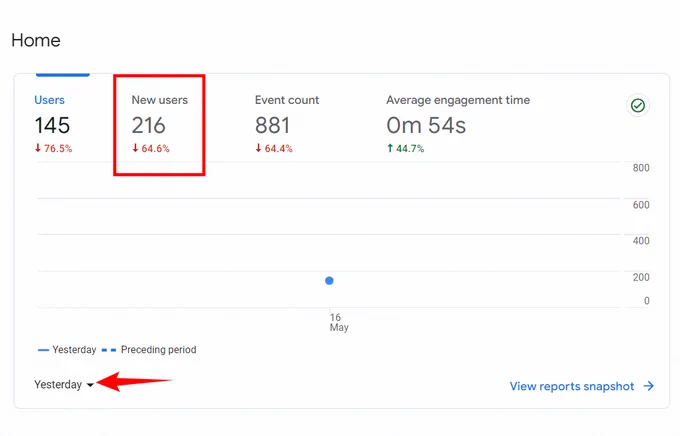Click the Home page heading

click(36, 40)
